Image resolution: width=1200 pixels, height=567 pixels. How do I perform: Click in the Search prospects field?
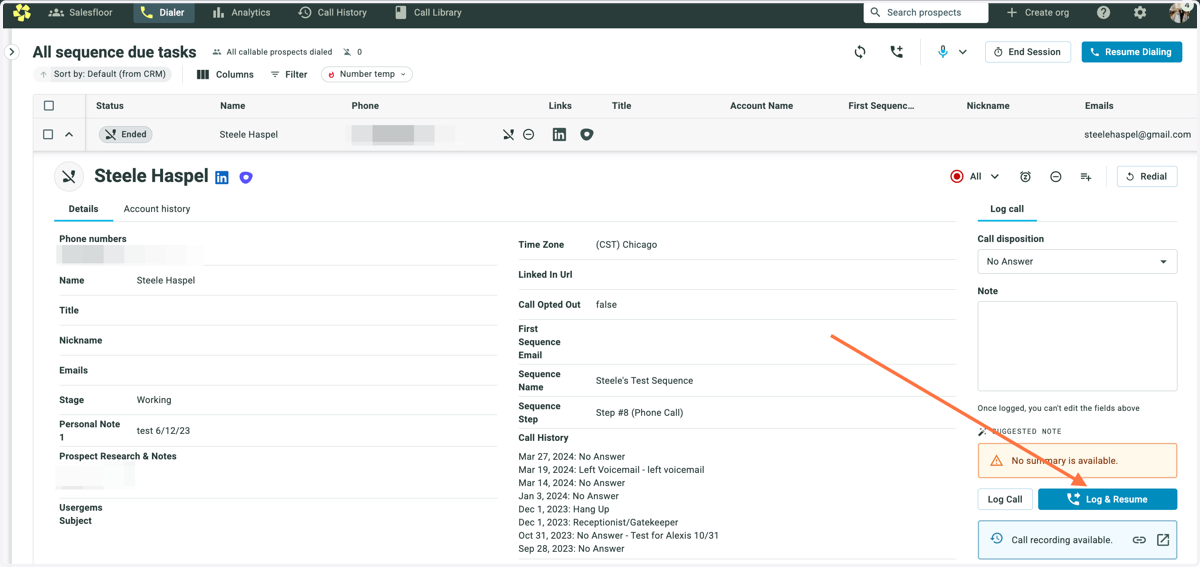[x=926, y=13]
